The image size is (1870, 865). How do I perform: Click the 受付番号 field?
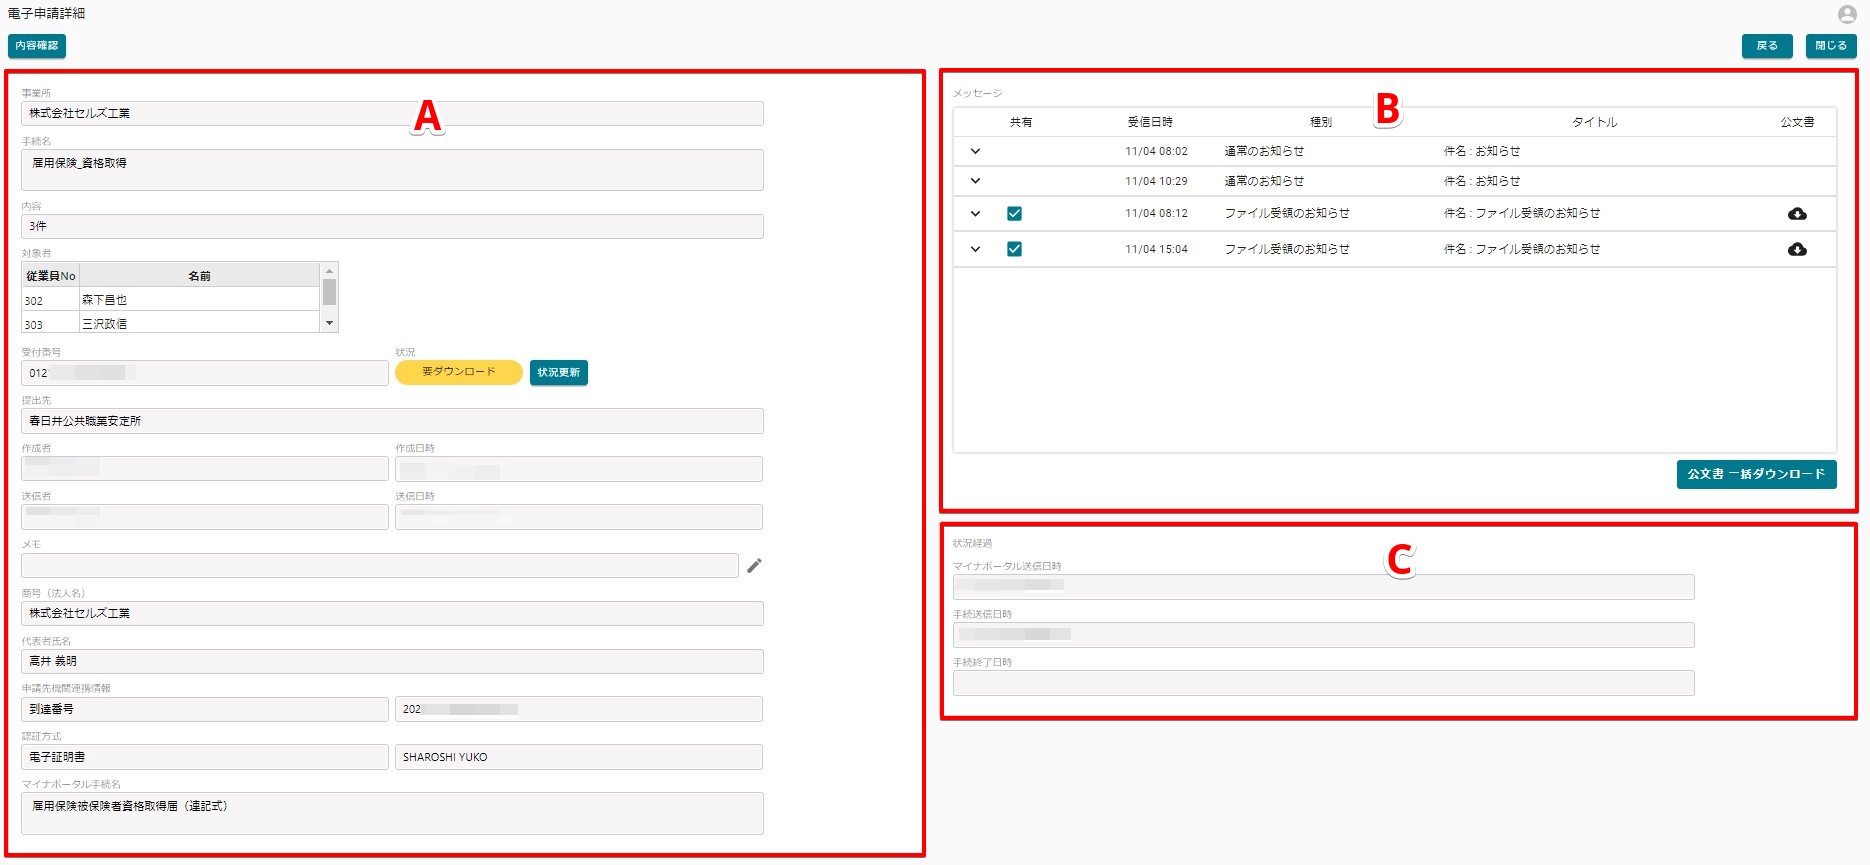pos(205,373)
